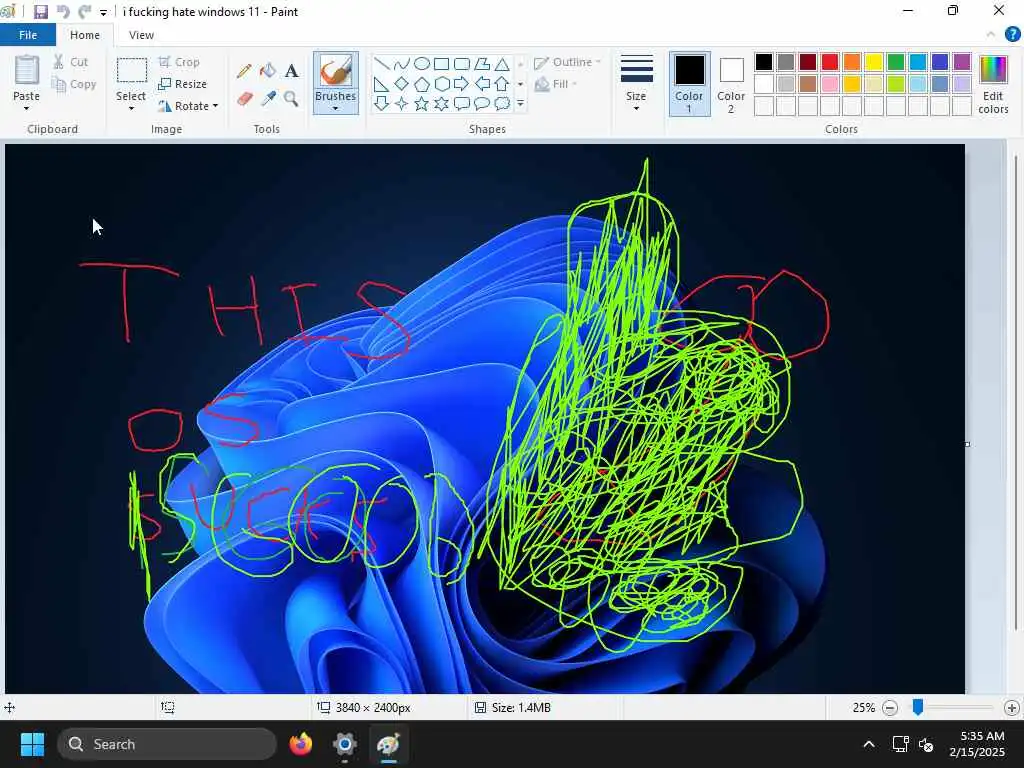The image size is (1024, 768).
Task: Pick the purple color swatch
Action: (962, 62)
